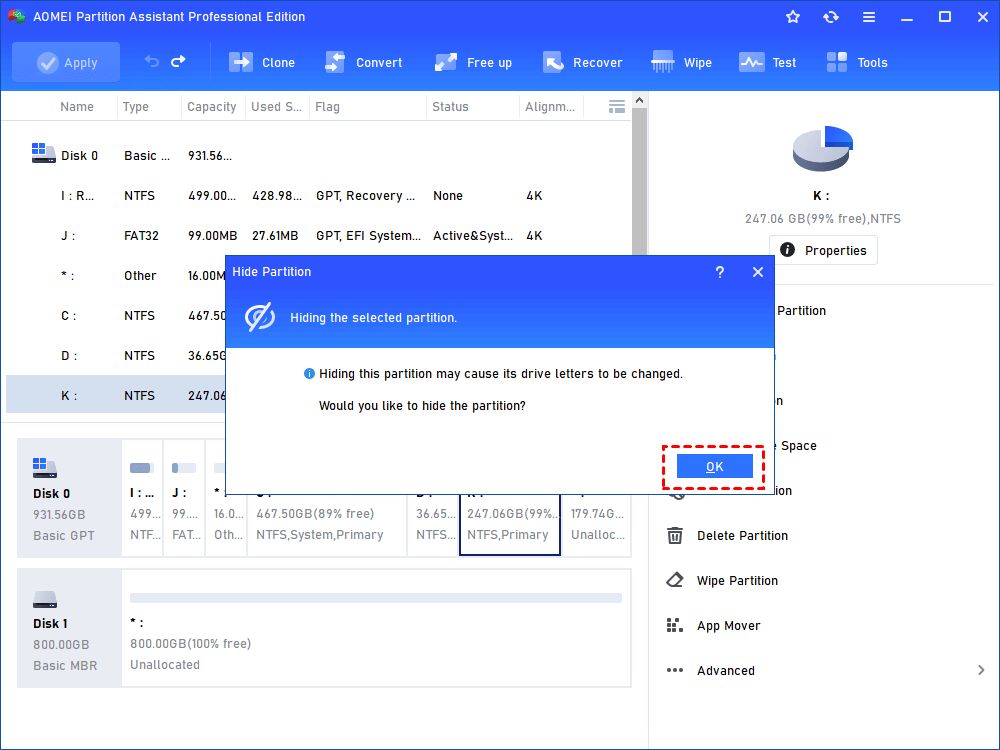The width and height of the screenshot is (1000, 750).
Task: Select J: 99 FAT block in disk map
Action: point(184,497)
